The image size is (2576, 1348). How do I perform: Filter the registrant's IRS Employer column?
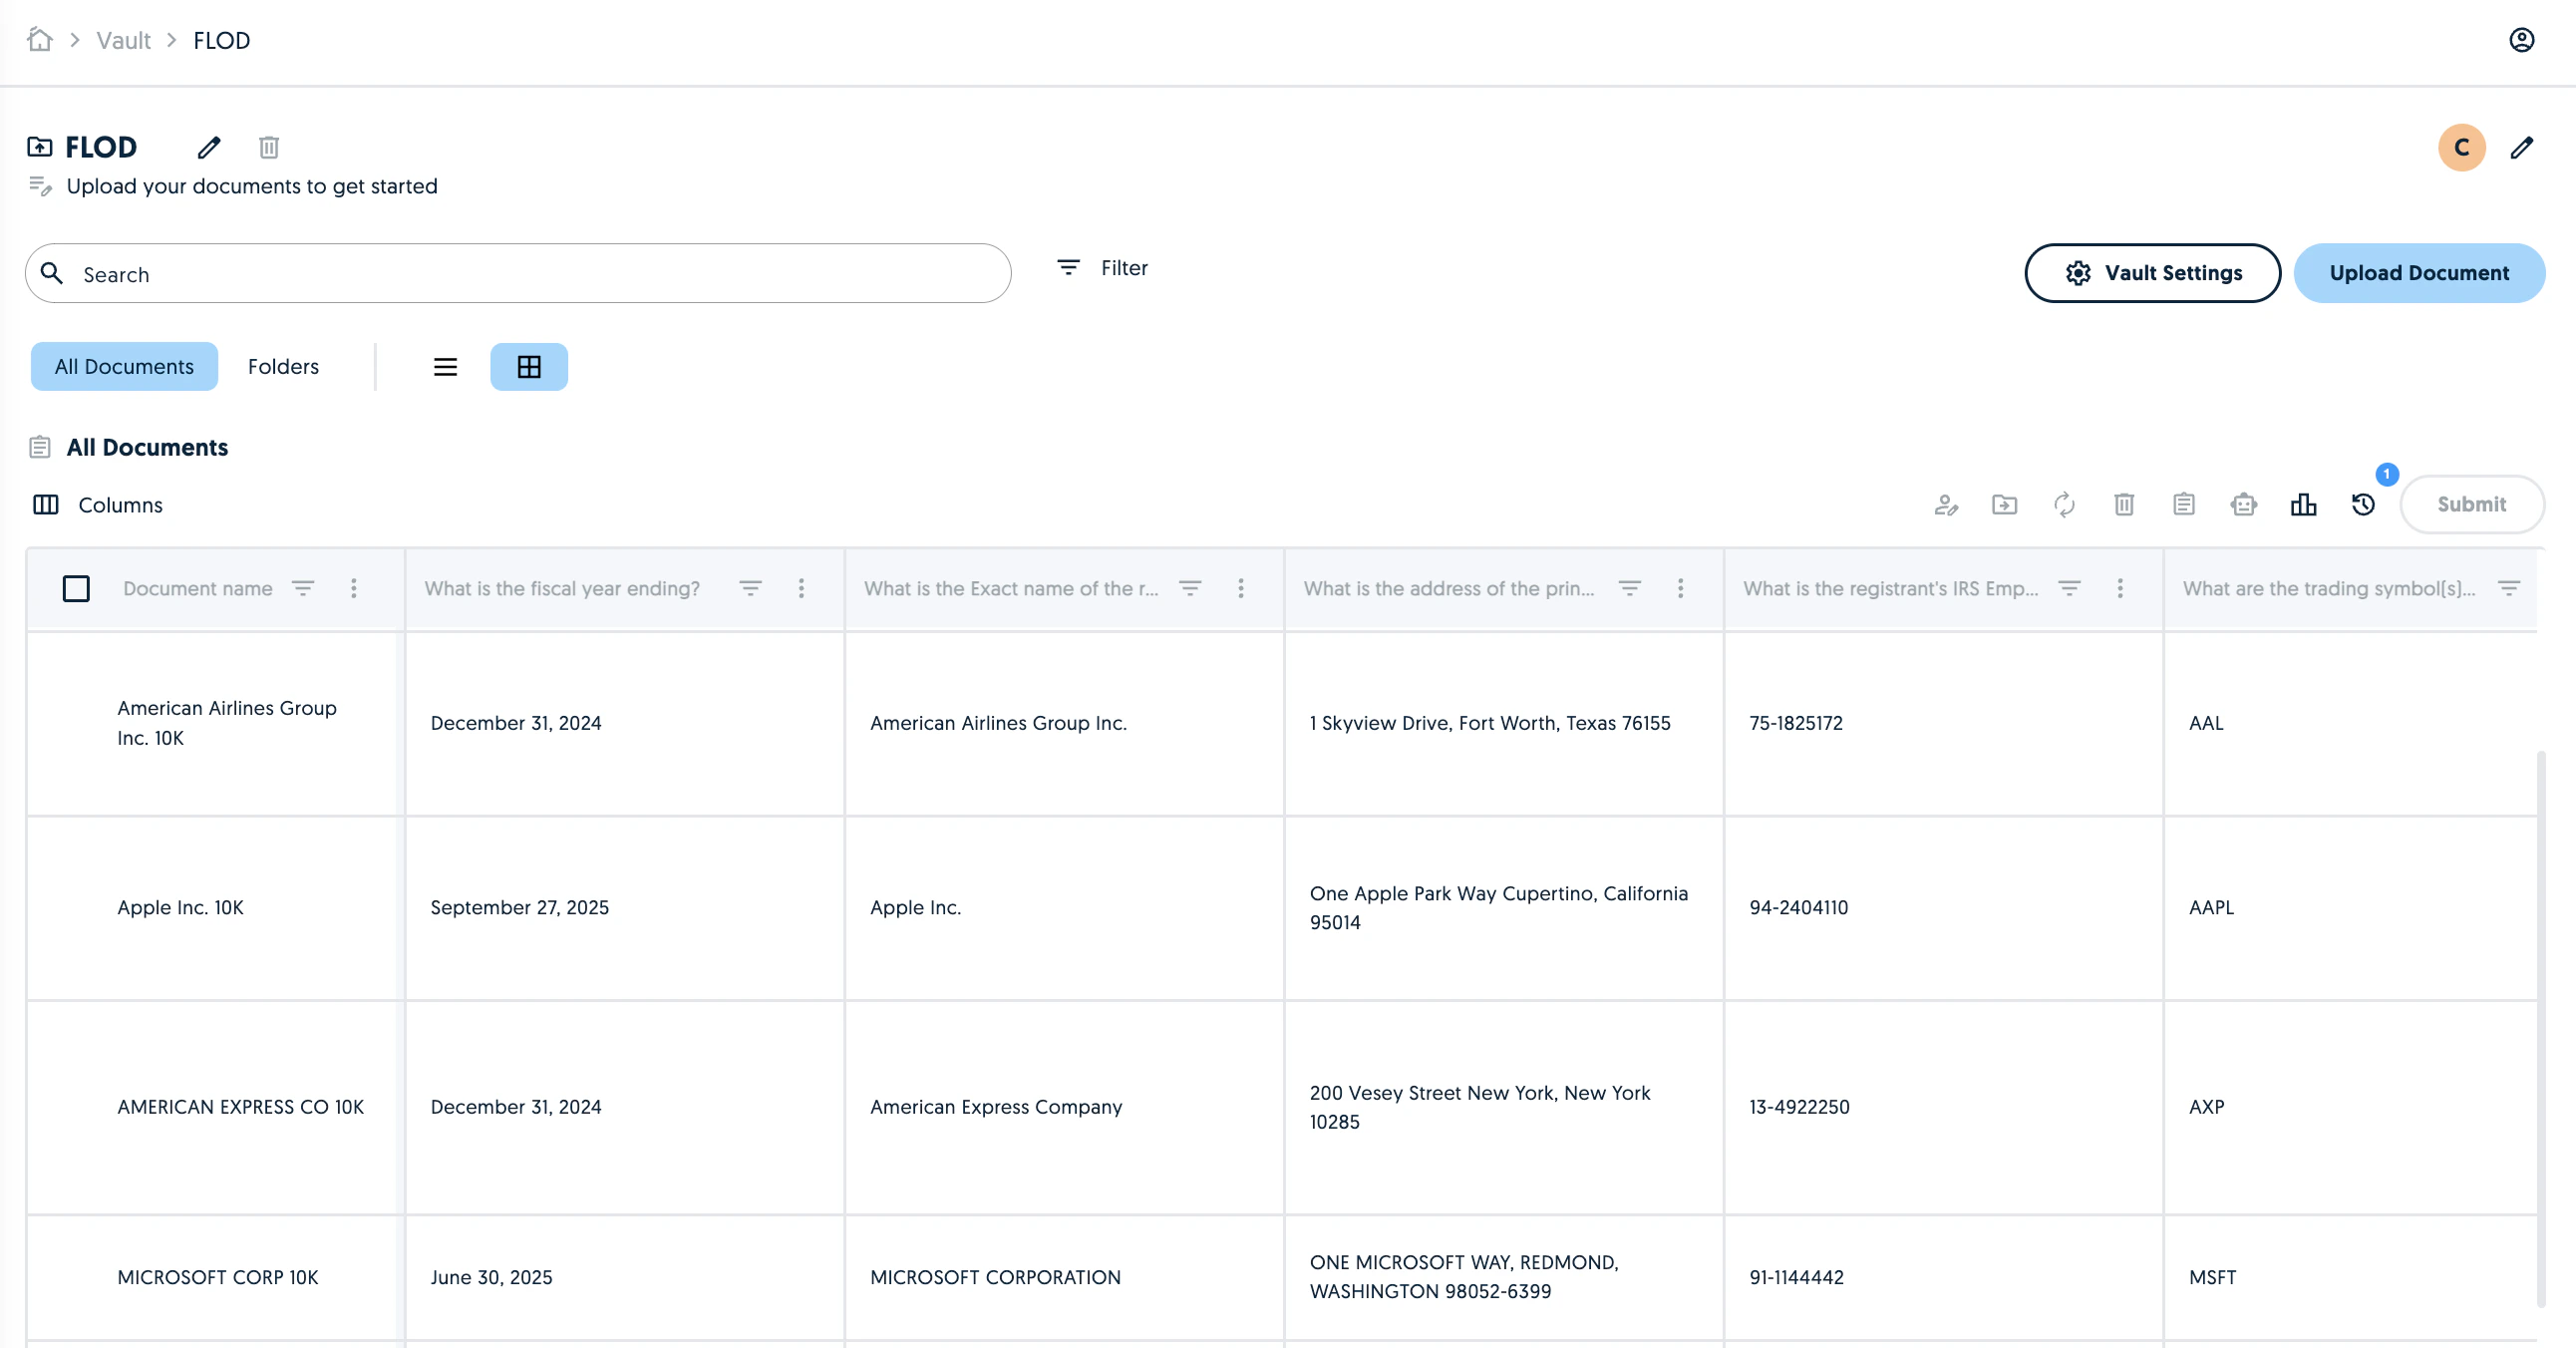pos(2069,588)
